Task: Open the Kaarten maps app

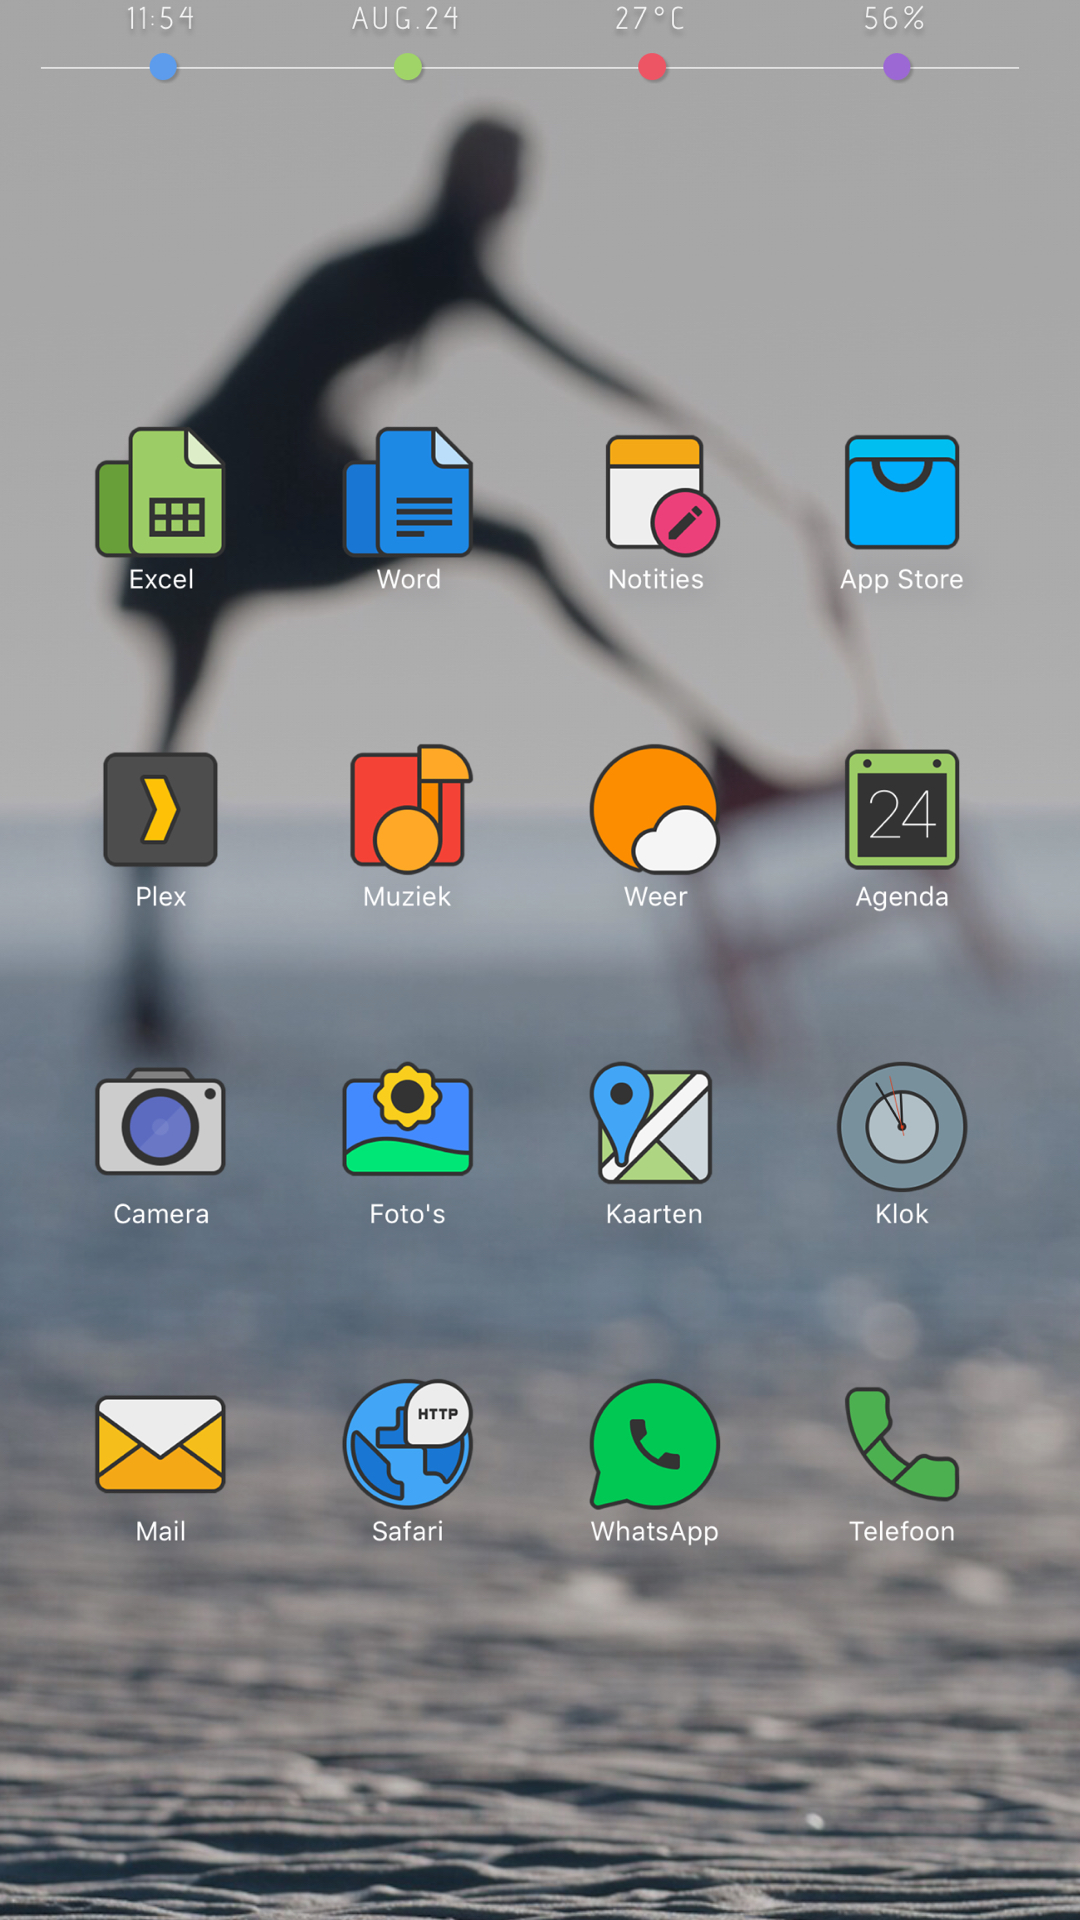Action: [x=652, y=1123]
